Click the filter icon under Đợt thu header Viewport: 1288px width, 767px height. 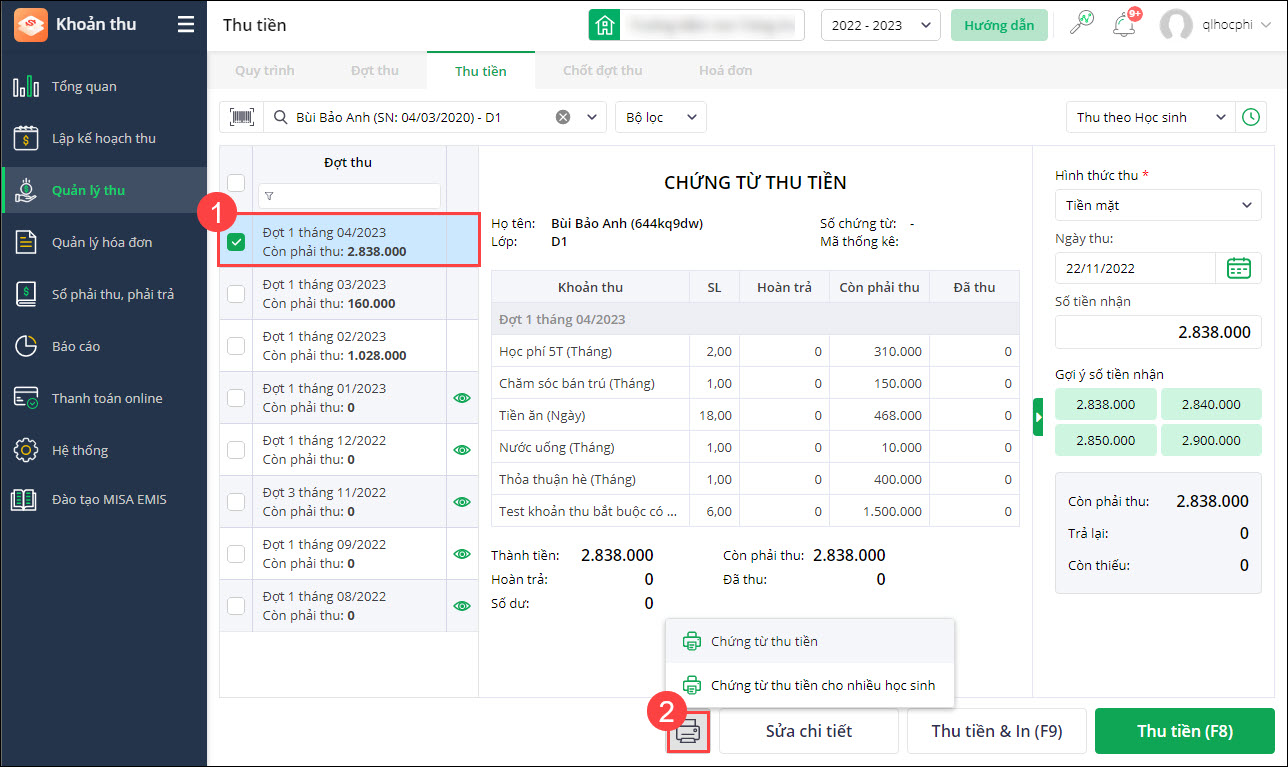[x=269, y=196]
